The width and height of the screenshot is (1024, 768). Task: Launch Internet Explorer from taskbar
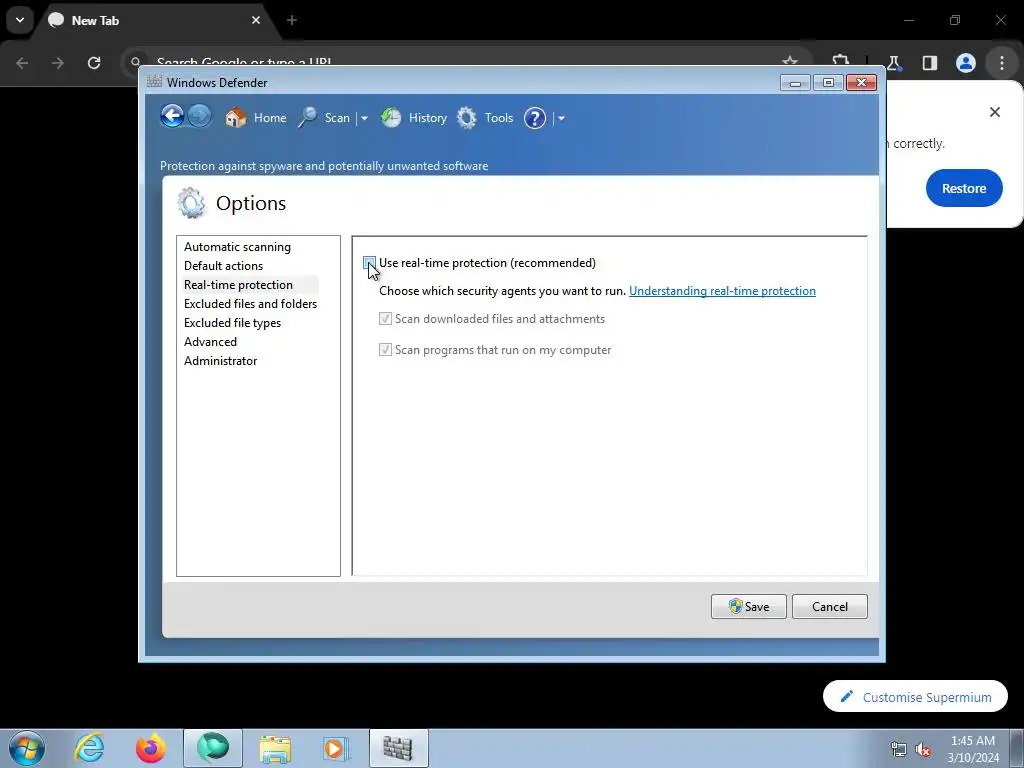click(x=89, y=748)
